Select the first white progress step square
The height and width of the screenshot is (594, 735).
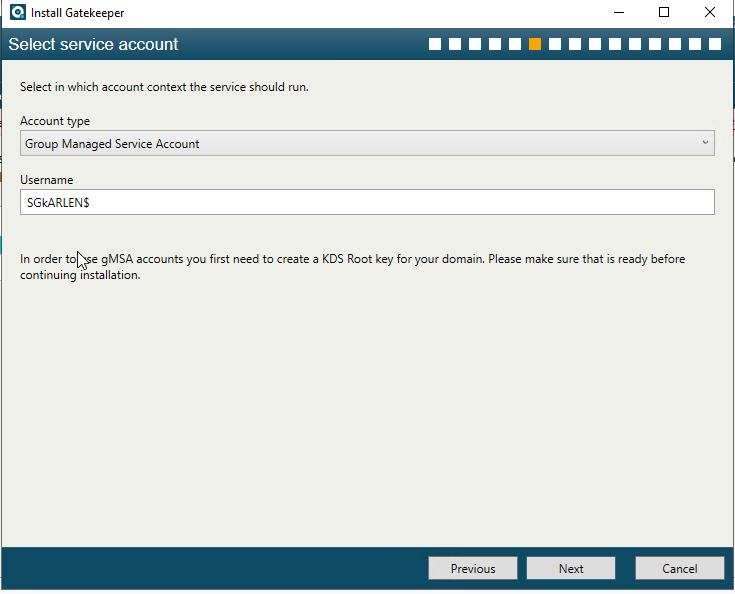[x=435, y=44]
